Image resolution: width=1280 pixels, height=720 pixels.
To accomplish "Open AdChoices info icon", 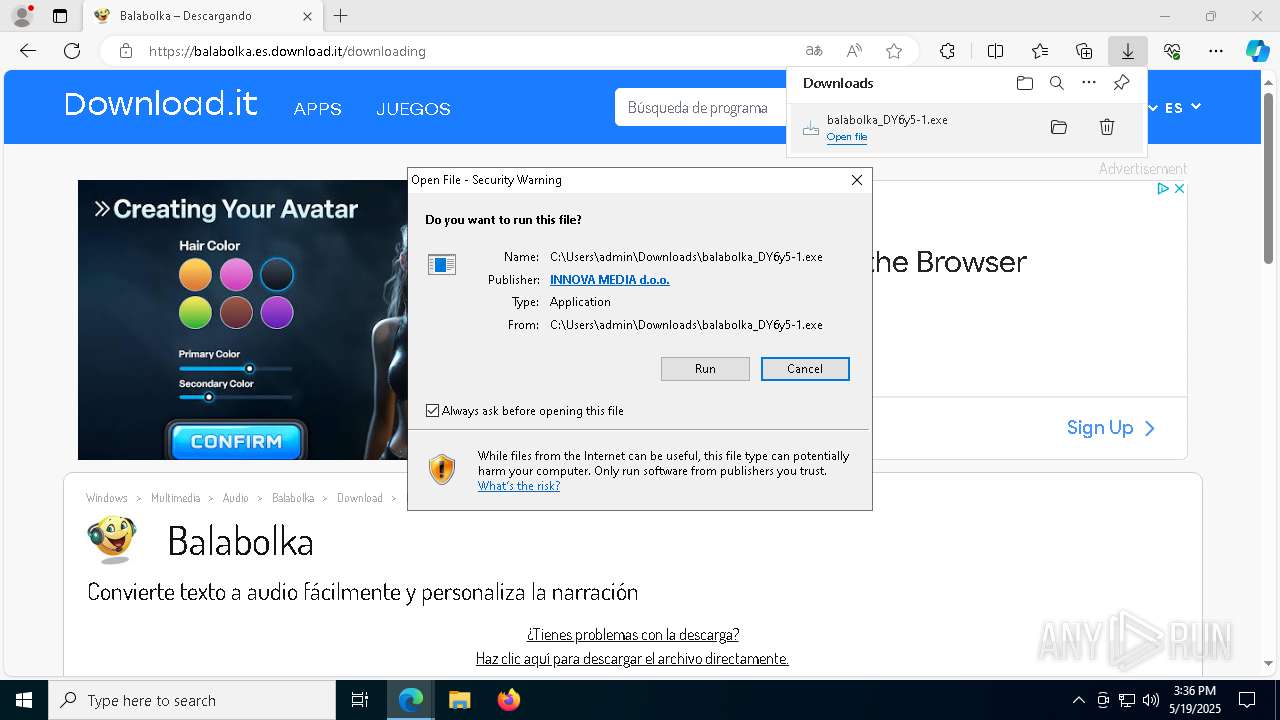I will (1164, 188).
